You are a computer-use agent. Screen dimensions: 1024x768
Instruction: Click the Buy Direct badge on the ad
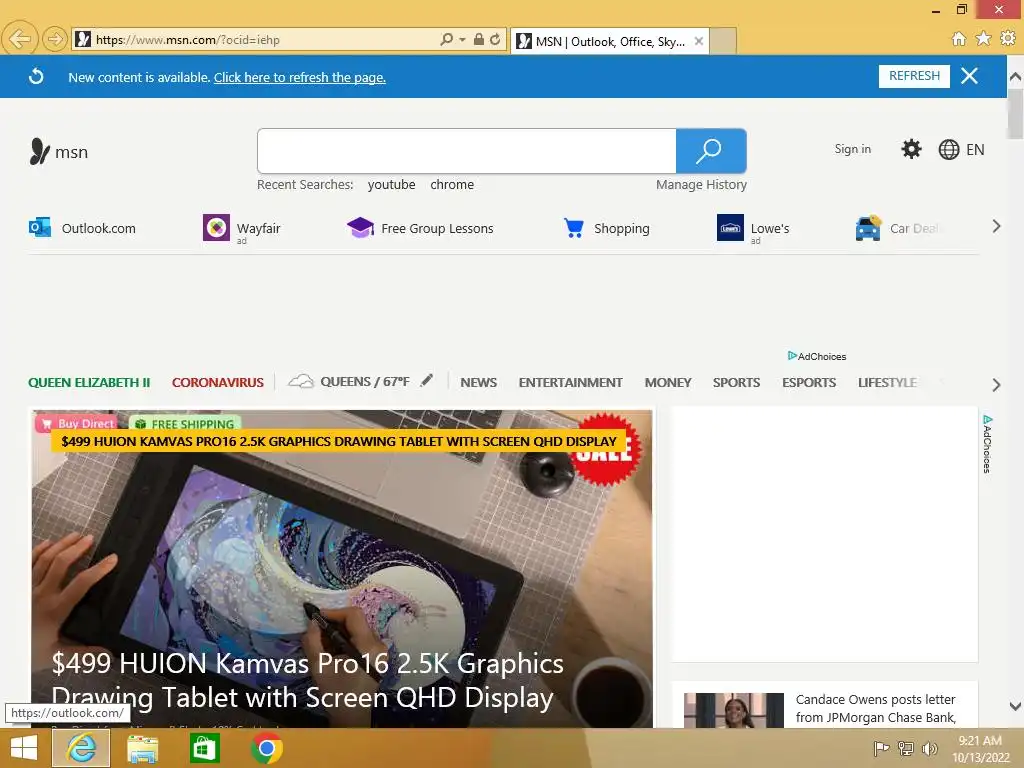click(76, 423)
